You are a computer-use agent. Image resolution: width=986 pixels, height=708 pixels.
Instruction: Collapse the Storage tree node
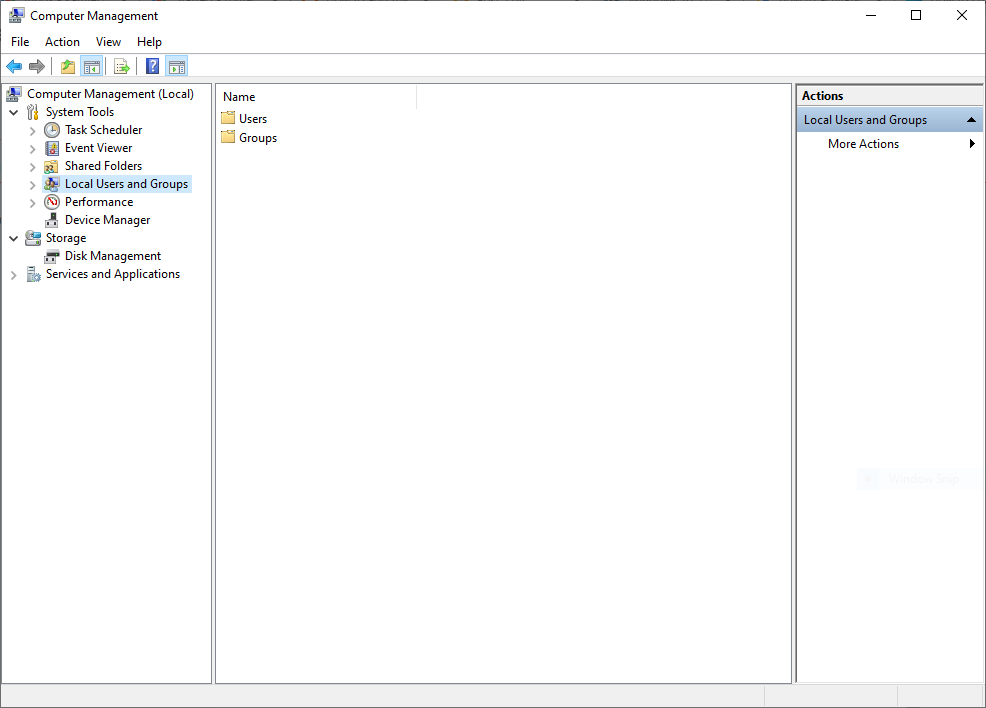pyautogui.click(x=14, y=238)
